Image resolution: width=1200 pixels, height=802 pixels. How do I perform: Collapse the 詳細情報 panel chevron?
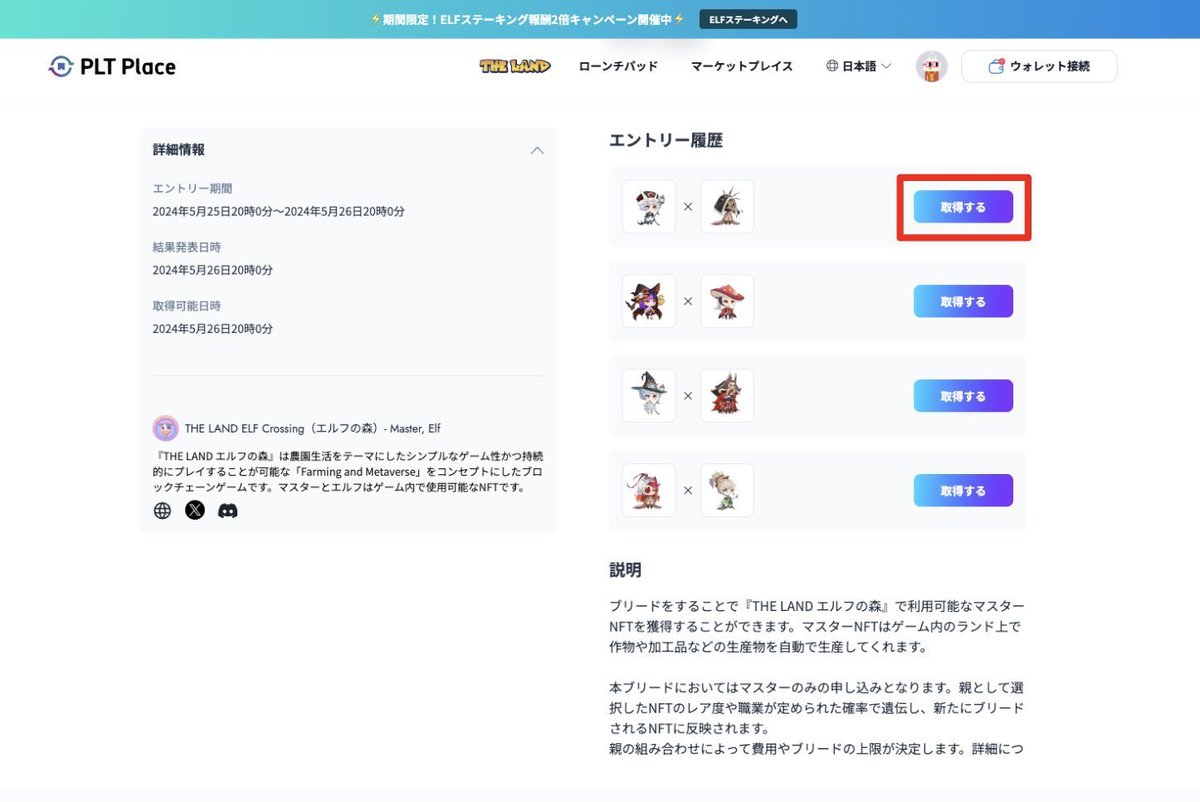point(537,150)
